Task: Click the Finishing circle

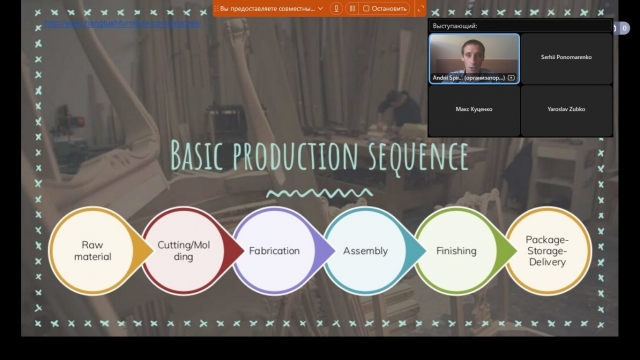Action: [457, 251]
